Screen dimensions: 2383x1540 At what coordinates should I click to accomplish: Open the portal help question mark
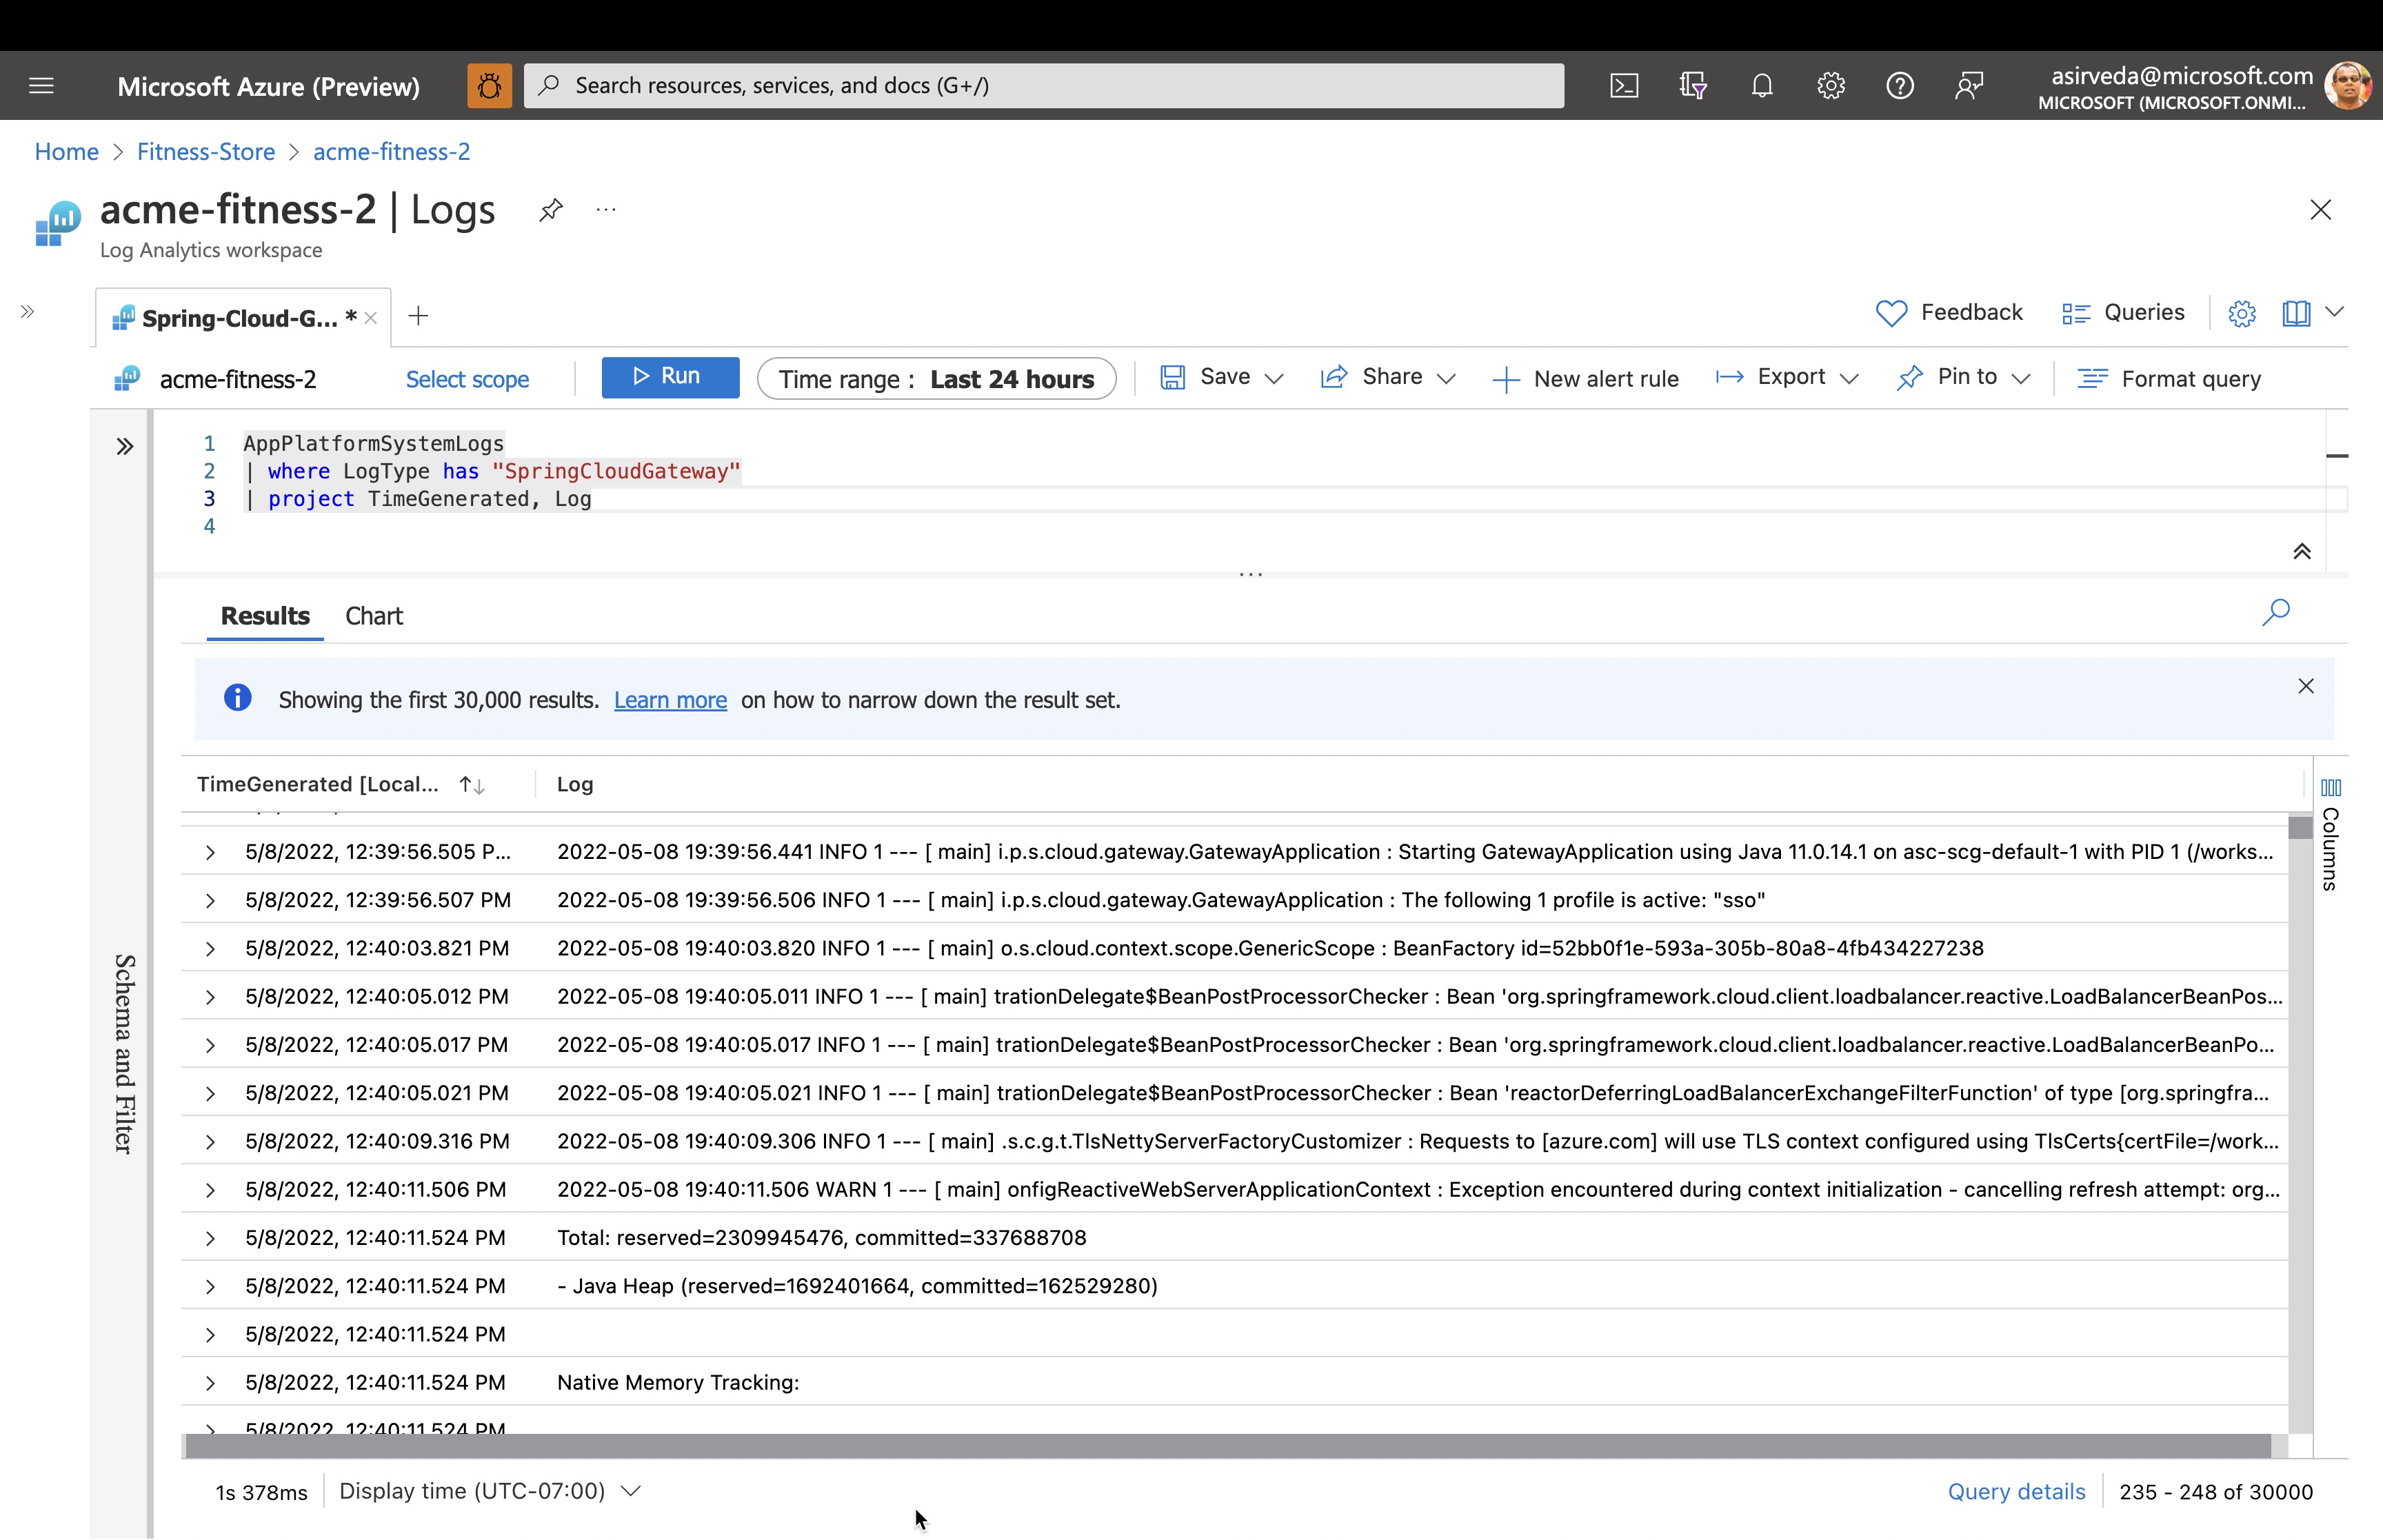[1899, 86]
